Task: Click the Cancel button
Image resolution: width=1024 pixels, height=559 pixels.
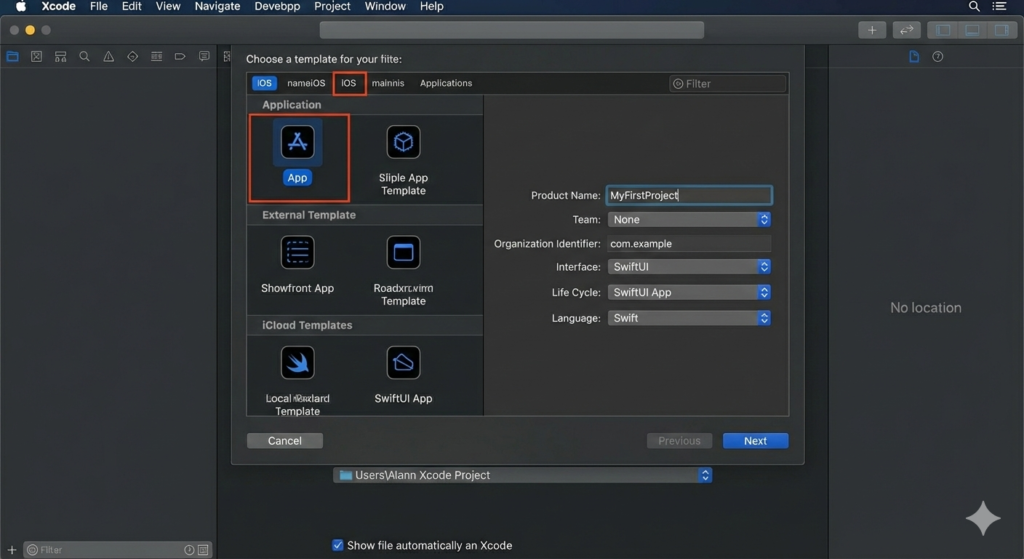Action: click(x=285, y=441)
